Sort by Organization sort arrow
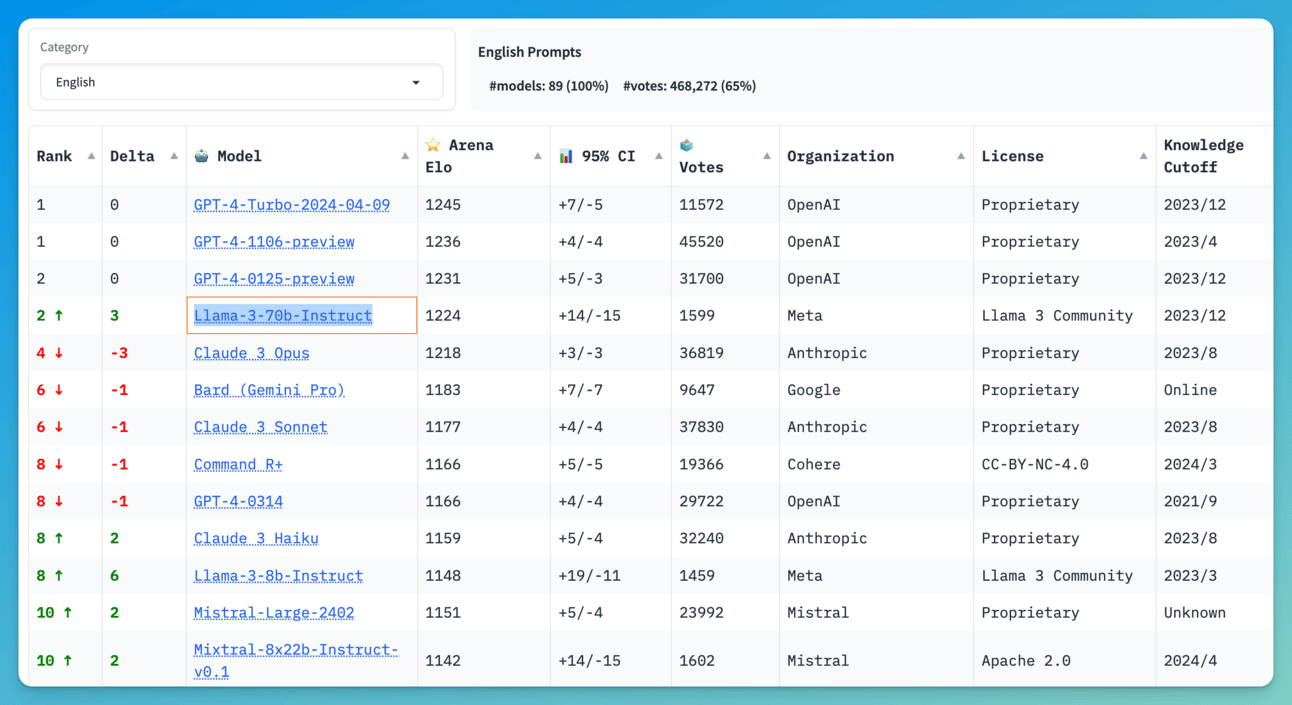 click(961, 156)
